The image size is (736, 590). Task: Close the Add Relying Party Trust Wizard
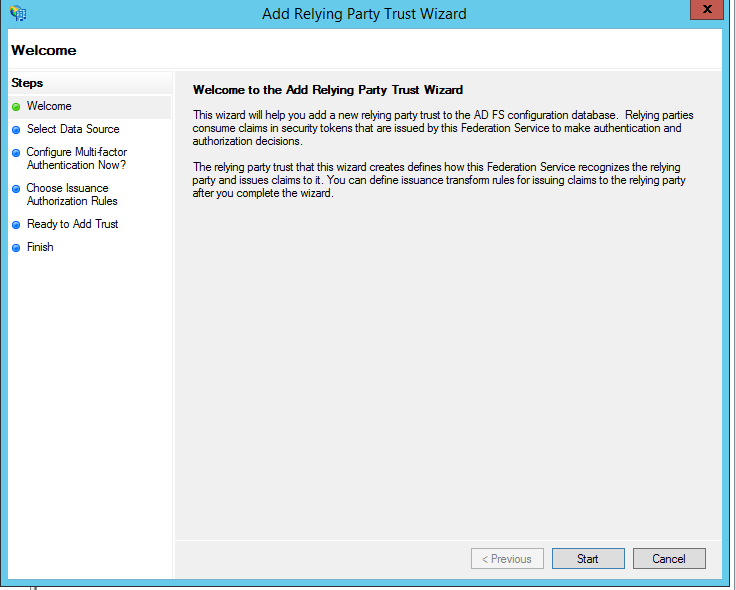click(x=706, y=9)
